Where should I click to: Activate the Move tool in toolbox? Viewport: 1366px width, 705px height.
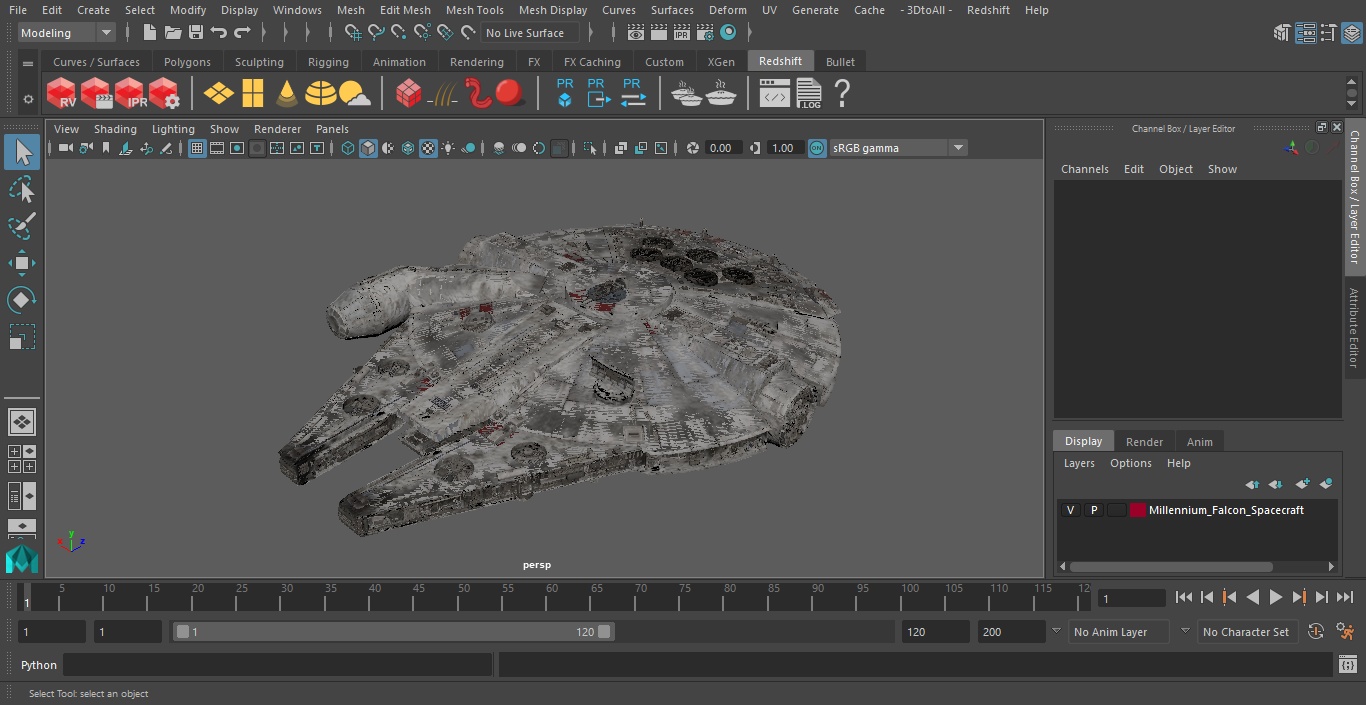pyautogui.click(x=22, y=263)
